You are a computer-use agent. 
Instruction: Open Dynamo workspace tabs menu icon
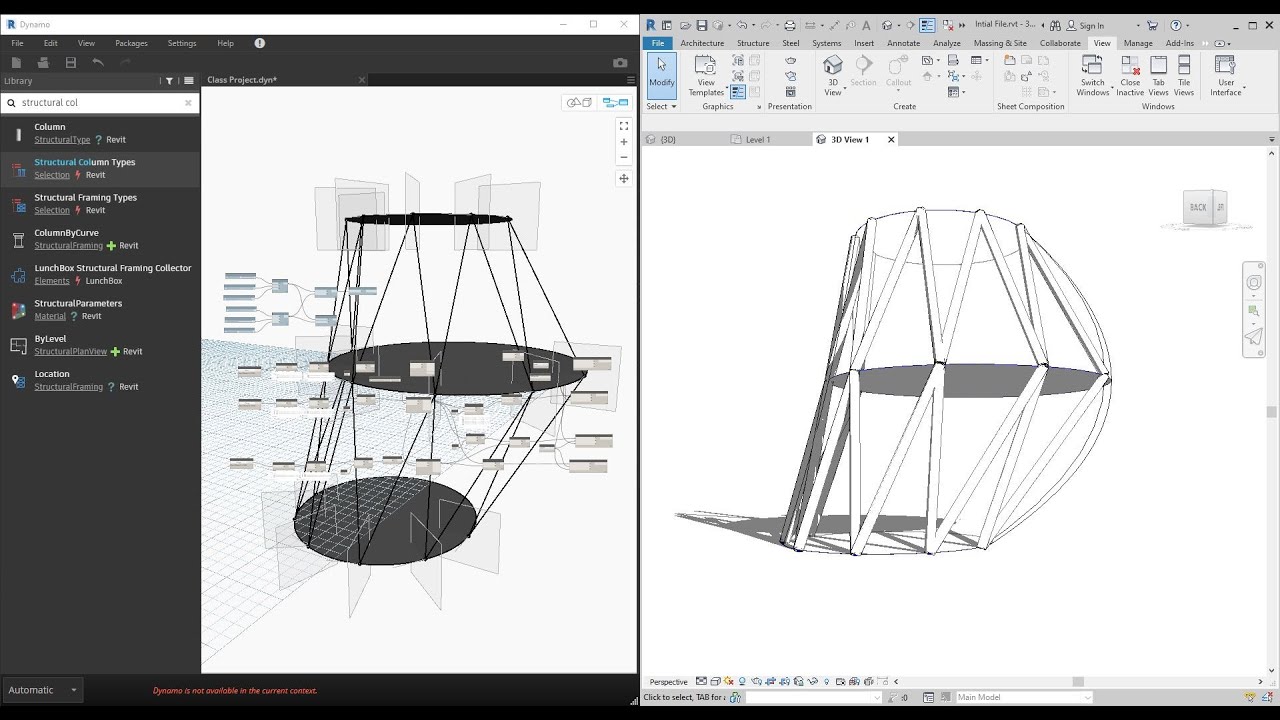[629, 80]
